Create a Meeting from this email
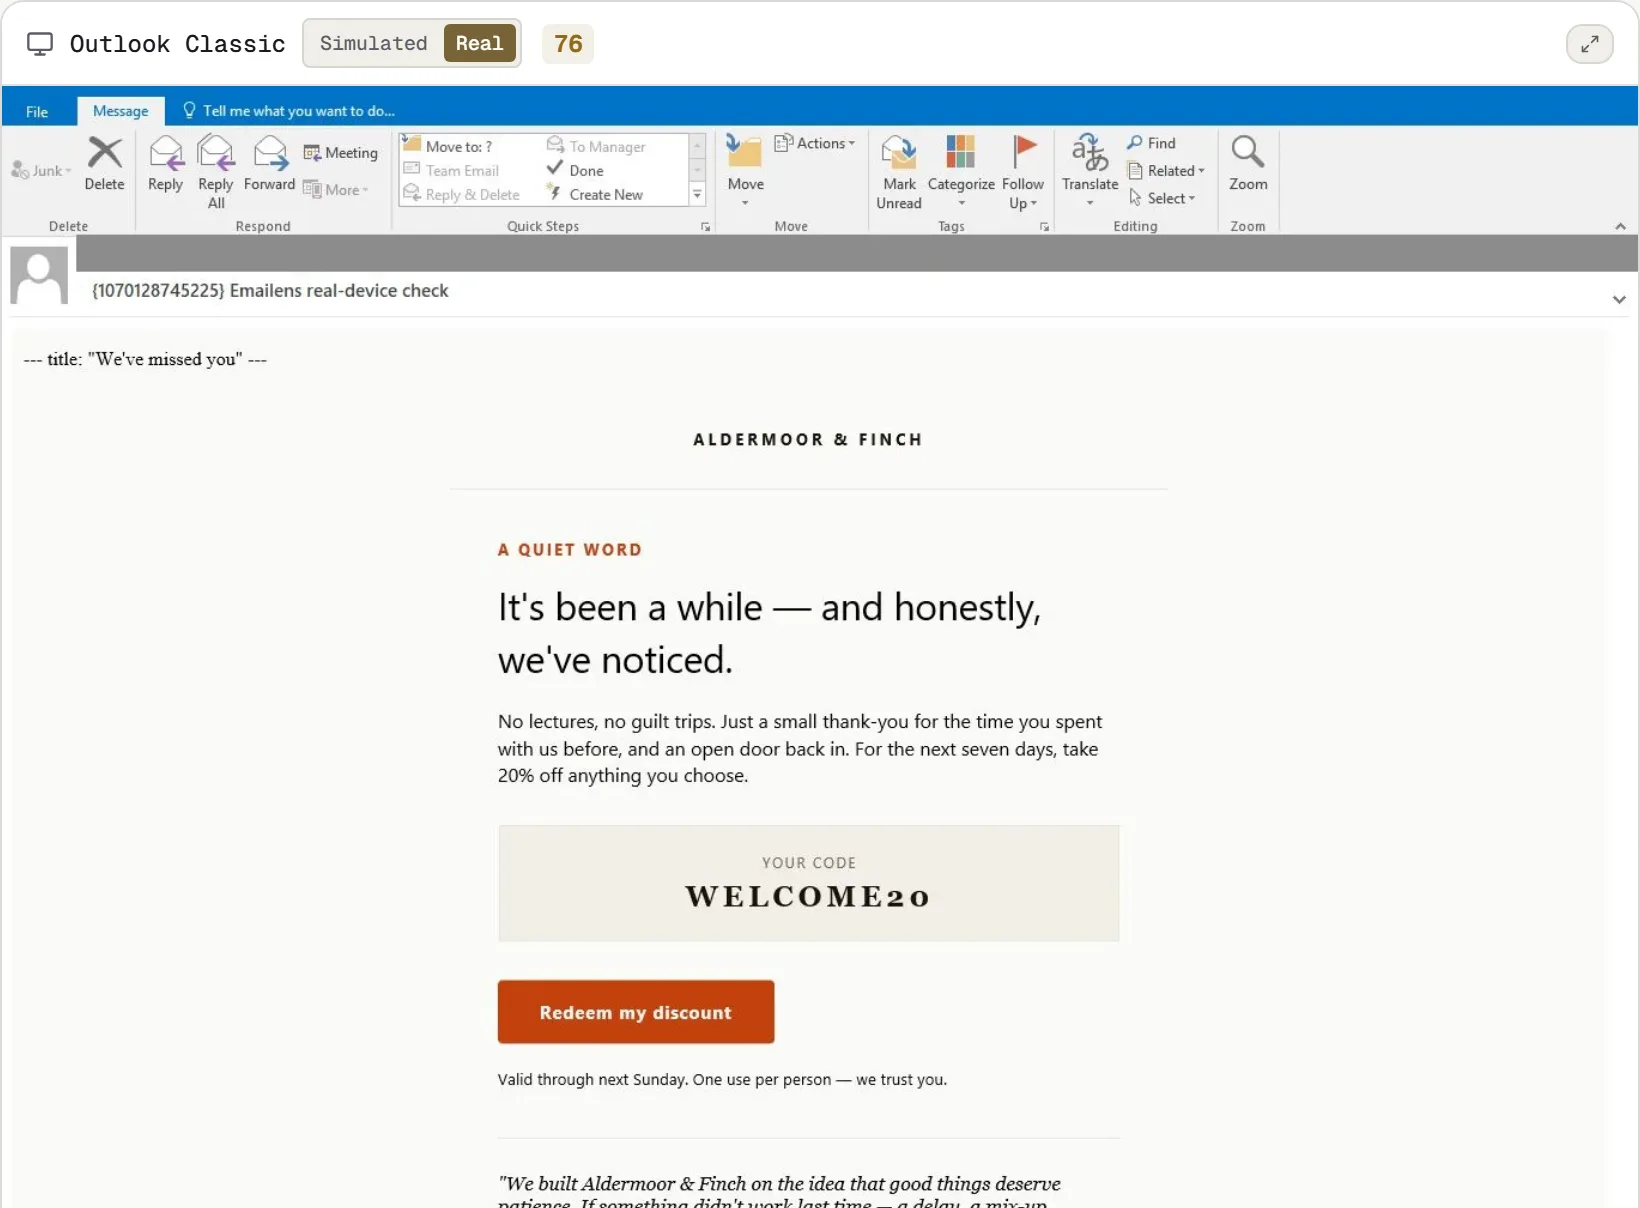 (x=341, y=153)
